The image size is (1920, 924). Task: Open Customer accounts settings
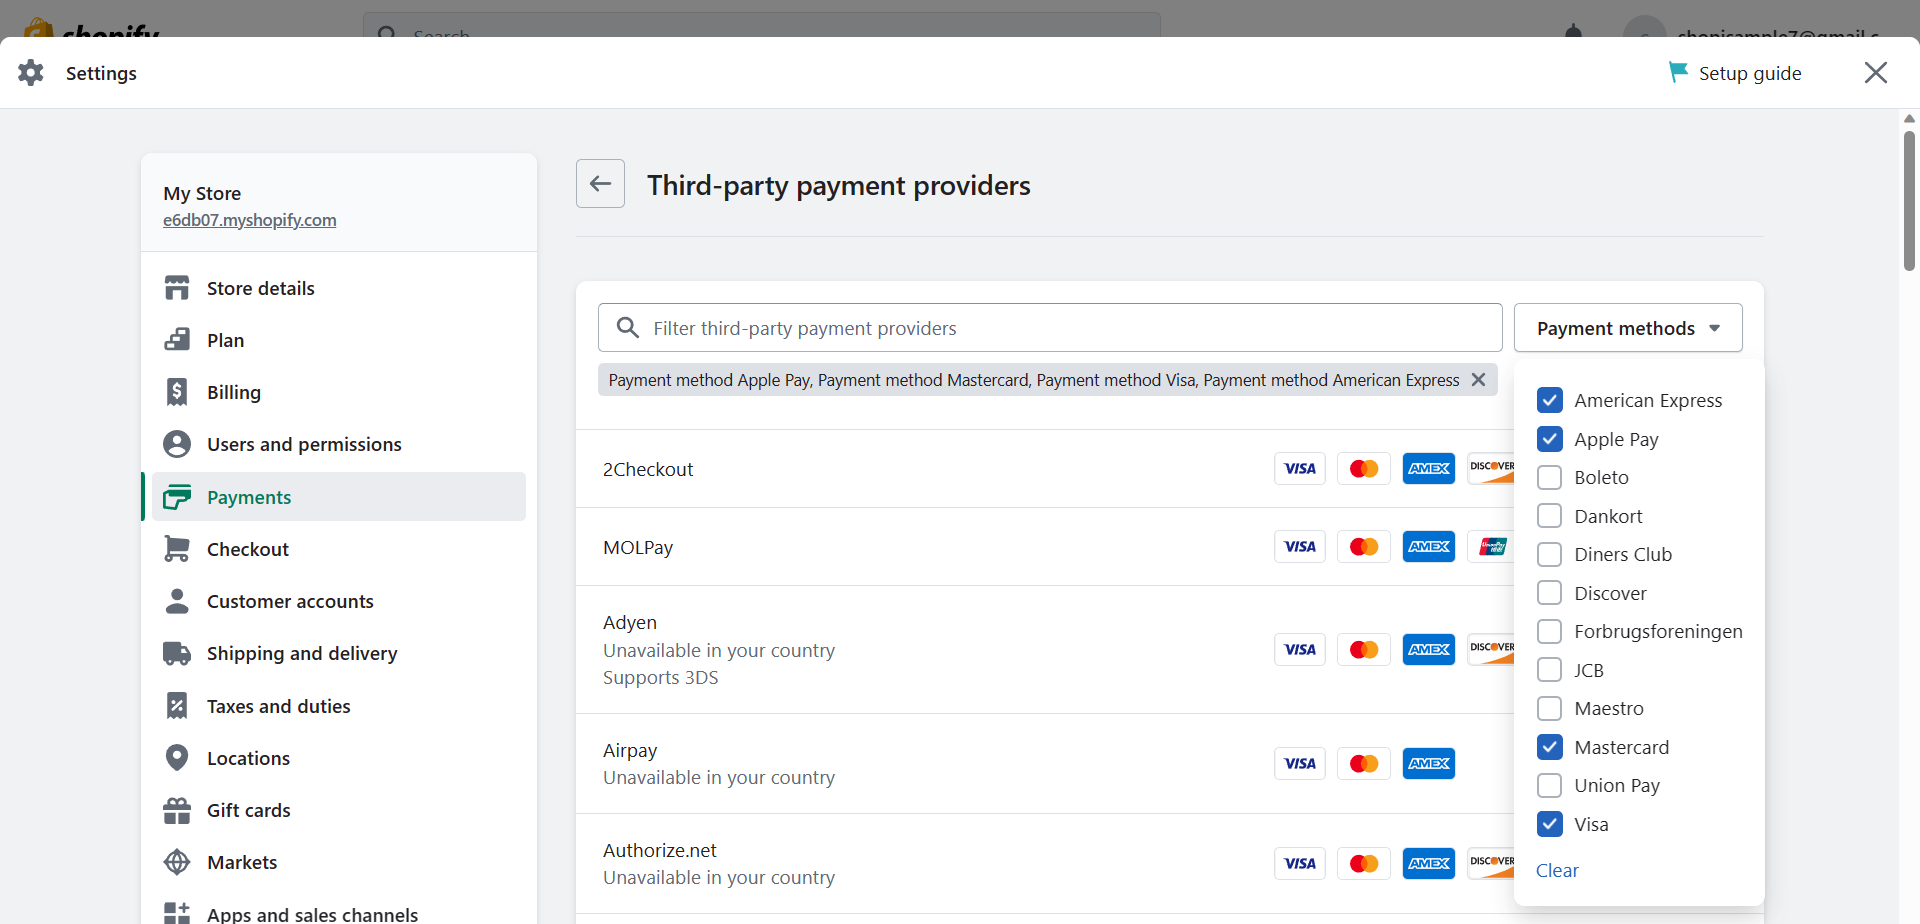[338, 601]
